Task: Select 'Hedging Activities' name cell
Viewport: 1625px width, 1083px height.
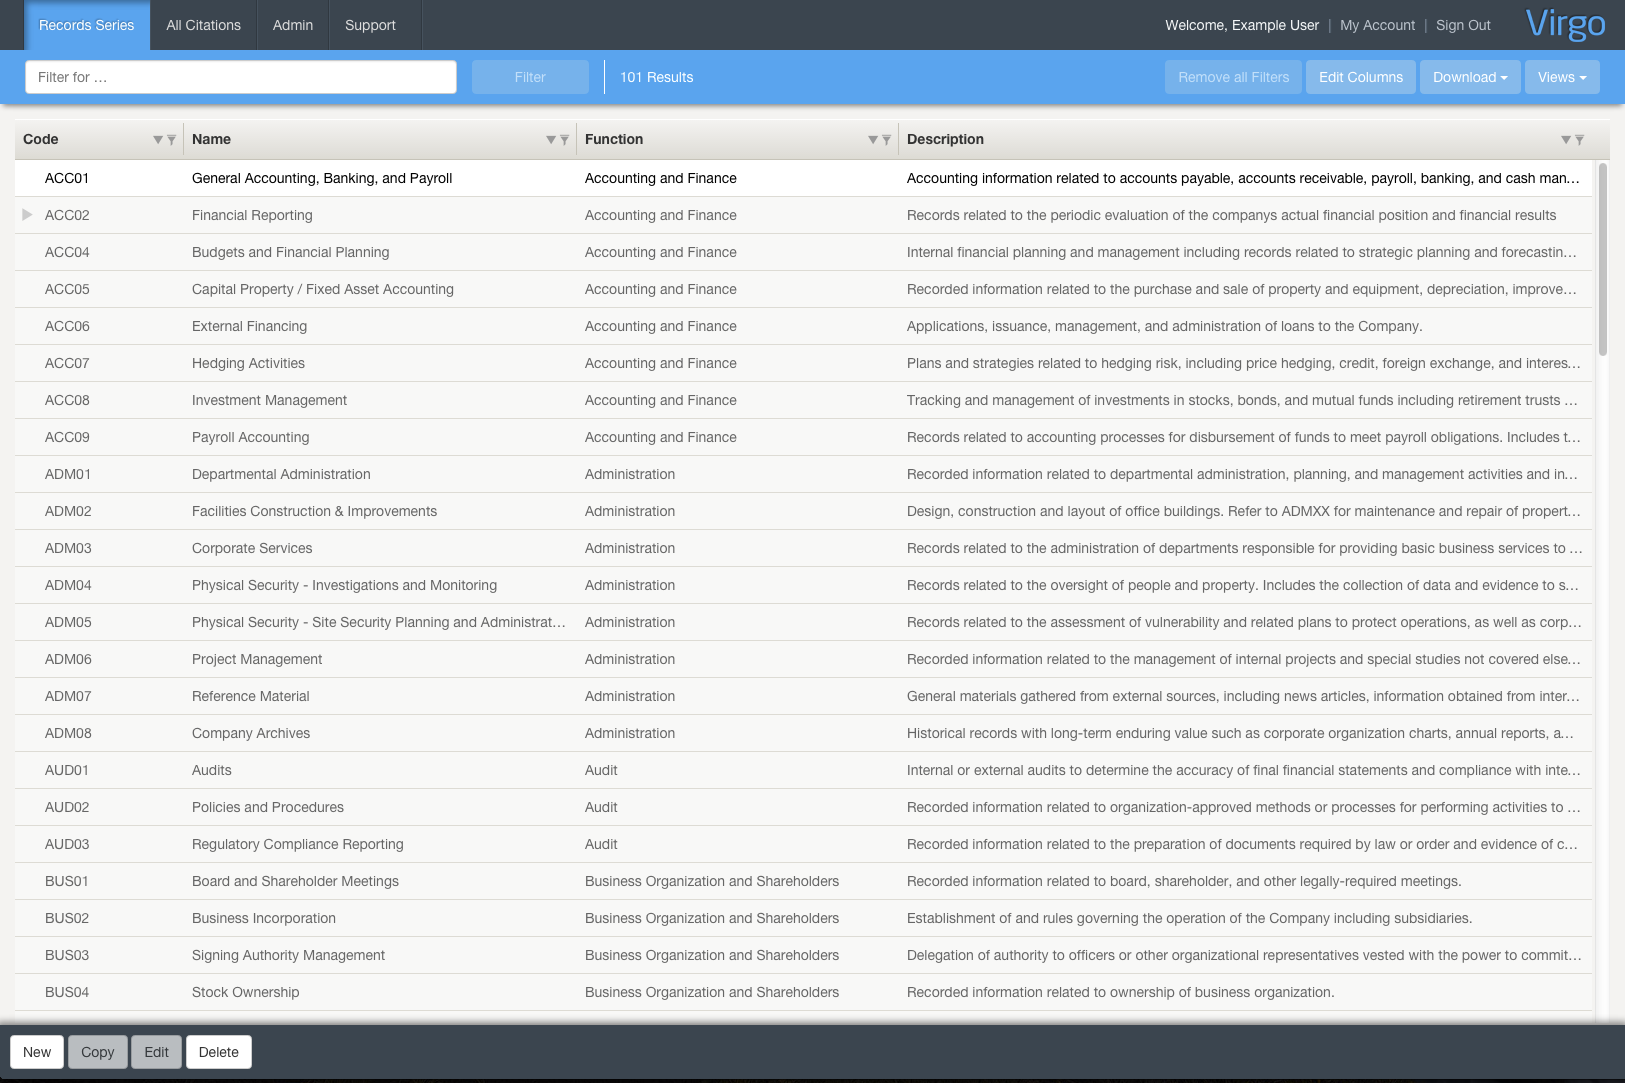Action: [248, 363]
